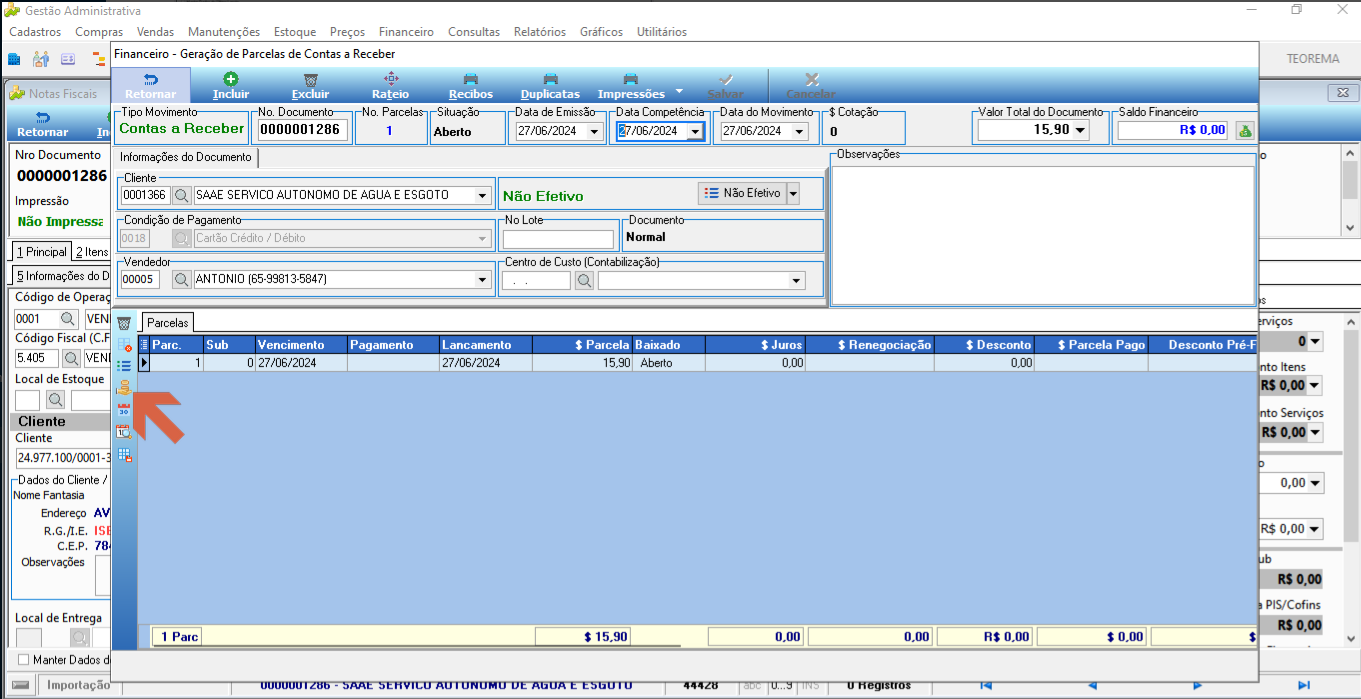Screen dimensions: 1361x699
Task: Click the green Saldo Financeiro icon
Action: (x=1245, y=130)
